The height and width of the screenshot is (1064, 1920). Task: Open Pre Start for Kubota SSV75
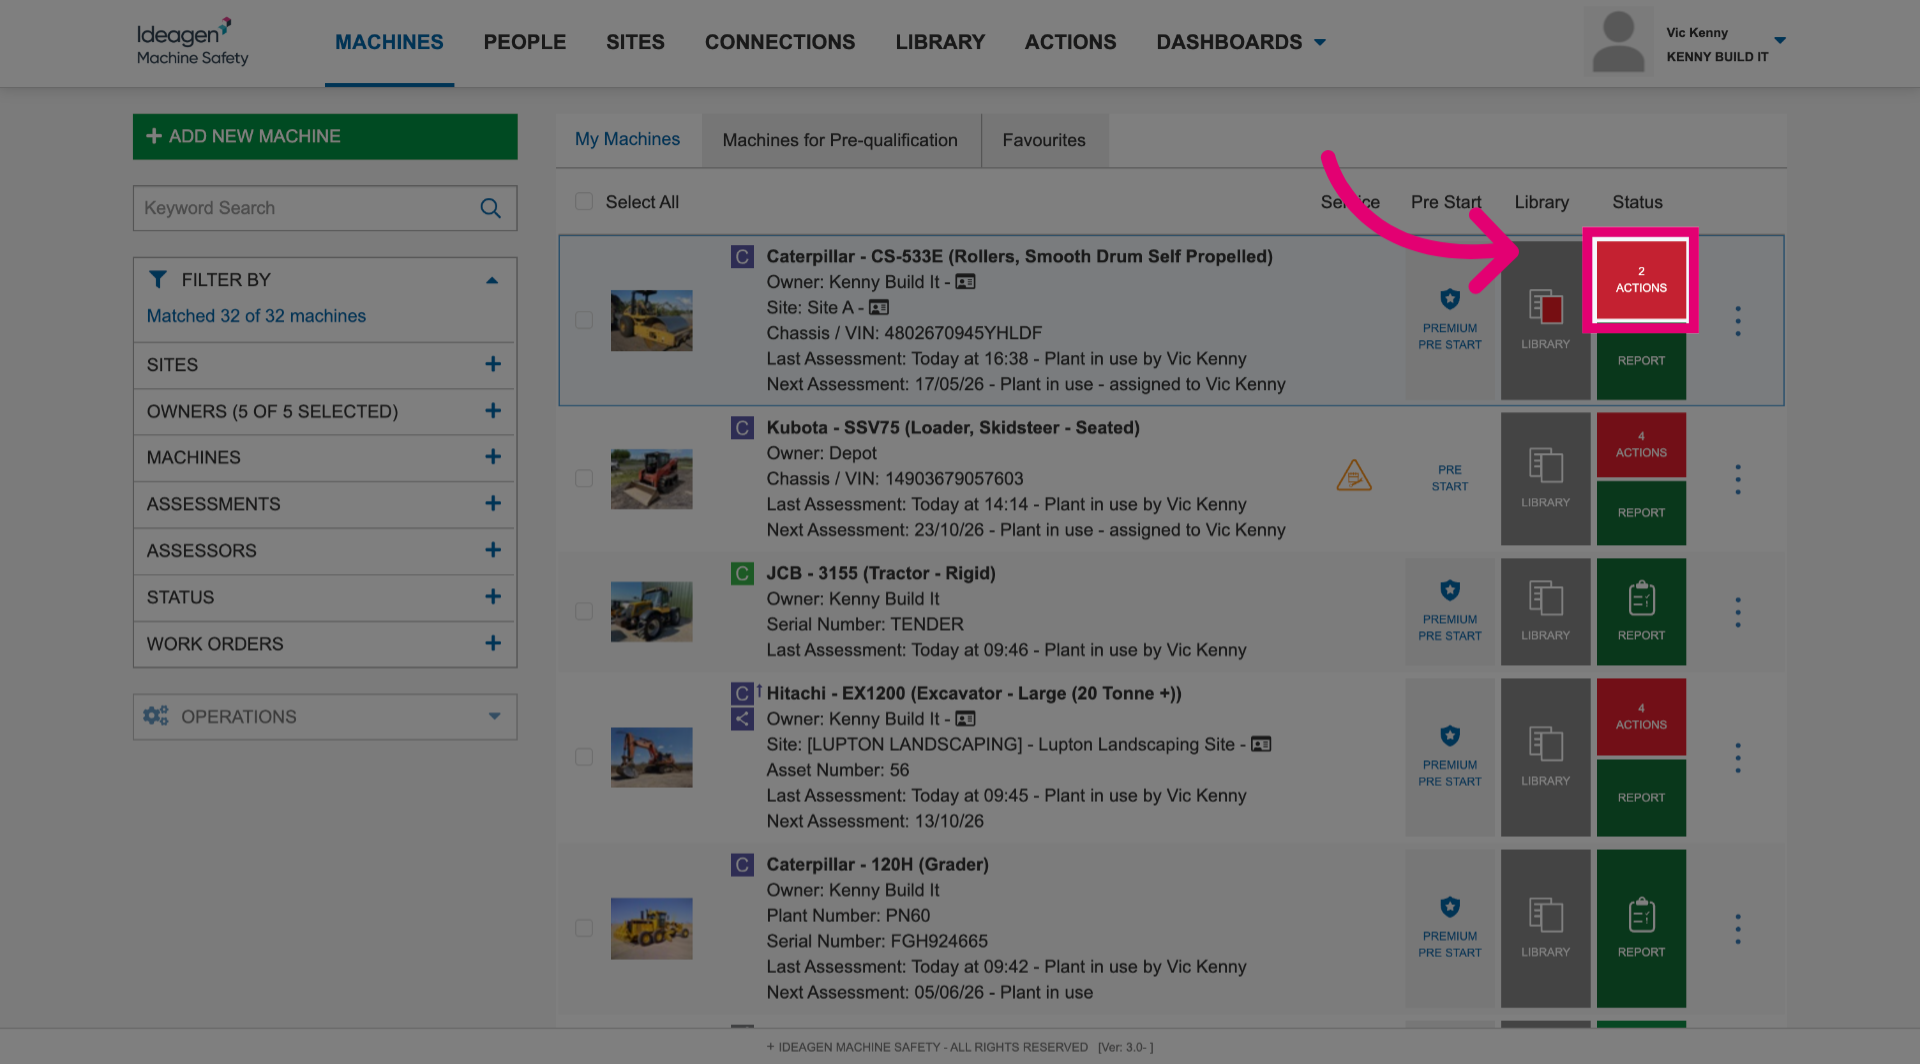click(1449, 478)
